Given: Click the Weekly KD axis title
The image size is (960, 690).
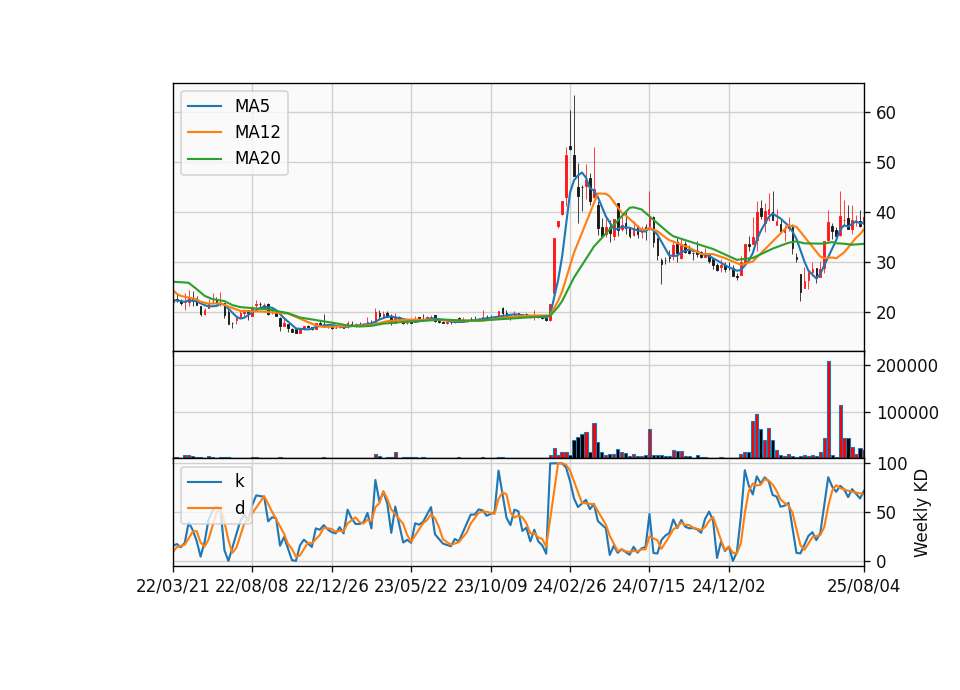Looking at the screenshot, I should pyautogui.click(x=921, y=513).
